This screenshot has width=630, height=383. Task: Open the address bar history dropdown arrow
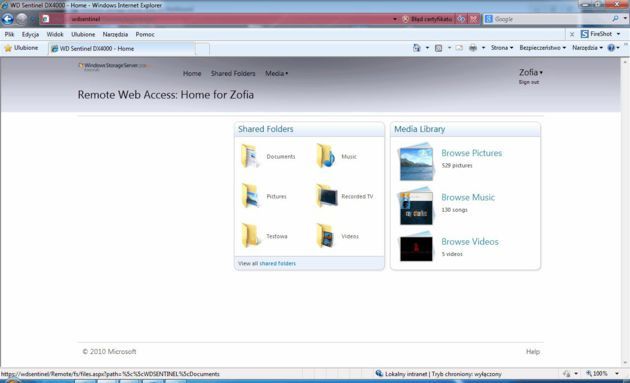[395, 19]
